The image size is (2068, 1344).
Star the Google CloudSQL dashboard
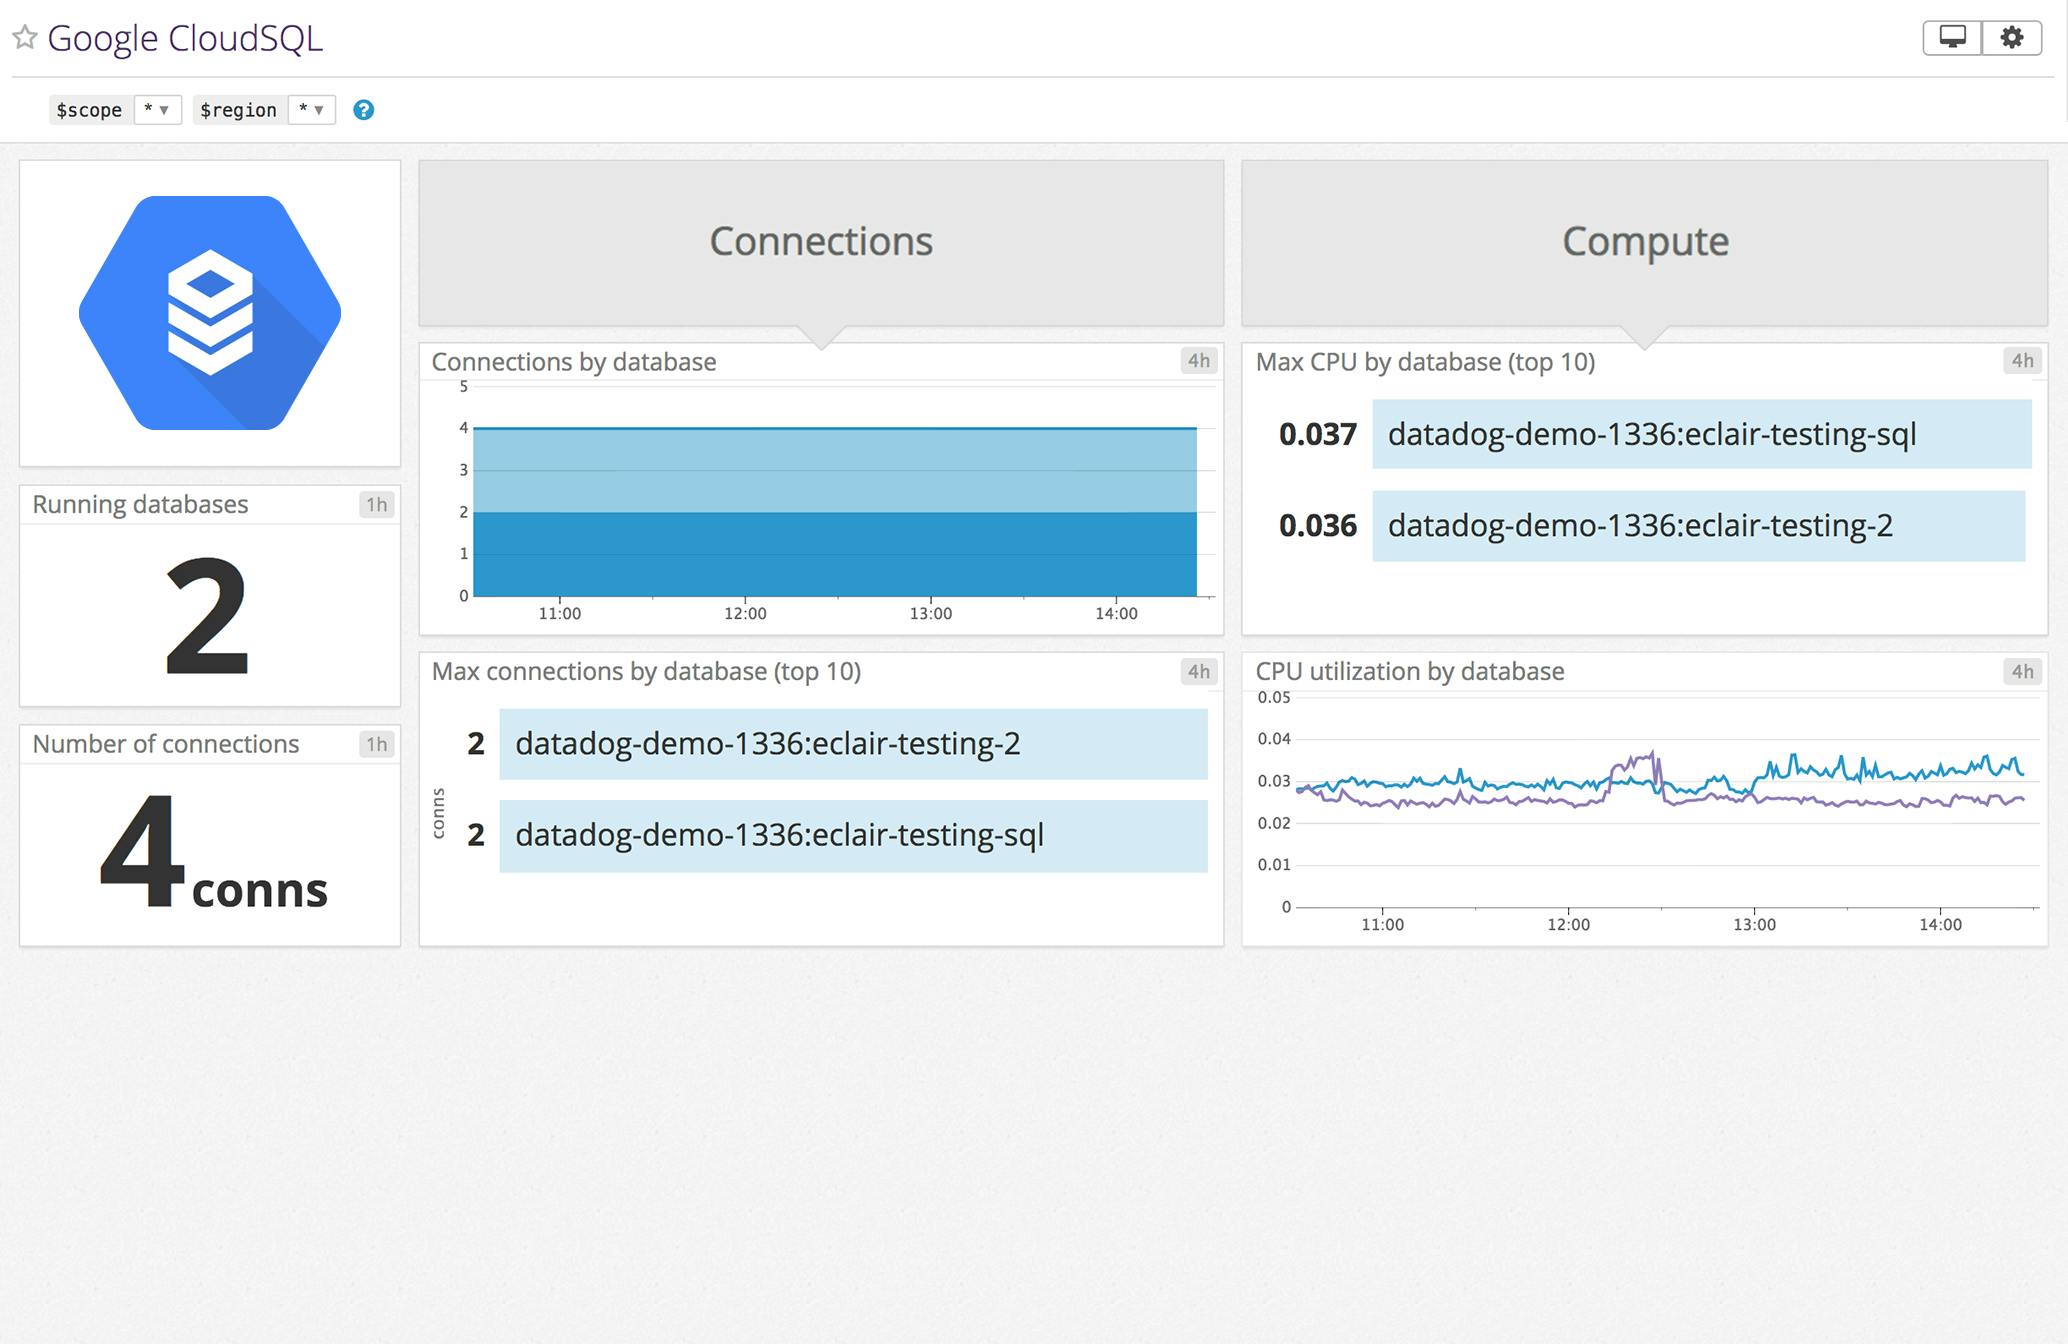pyautogui.click(x=25, y=38)
